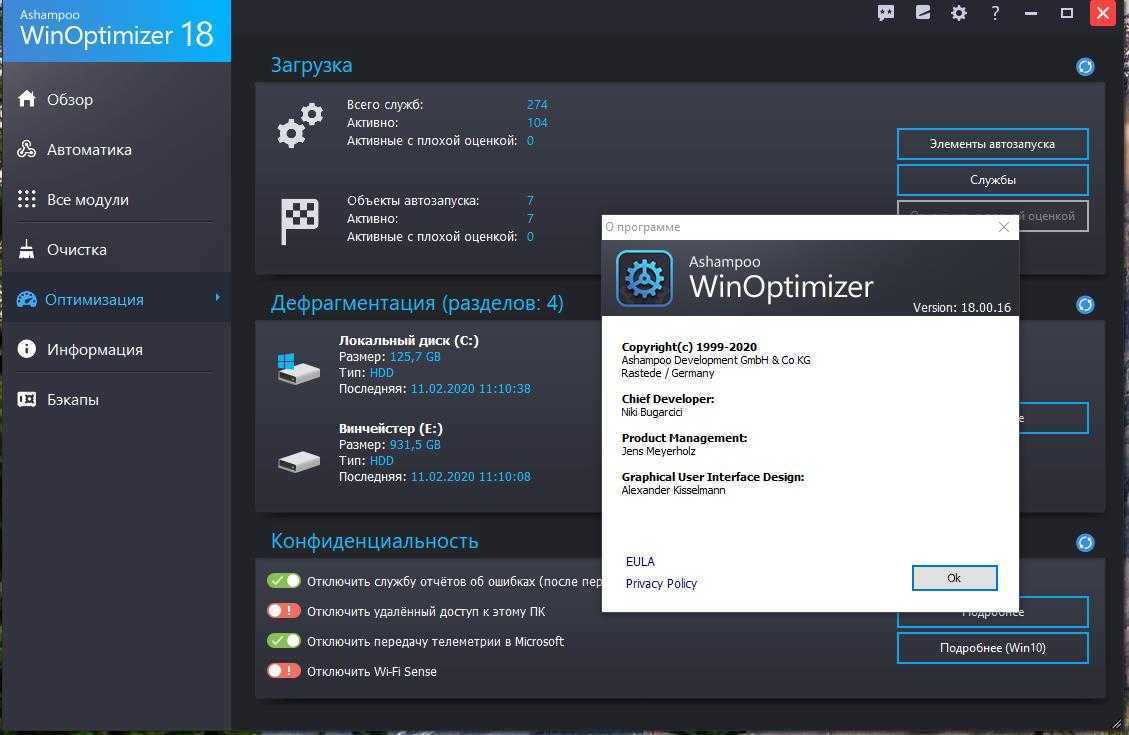
Task: Open the EULA link
Action: [640, 562]
